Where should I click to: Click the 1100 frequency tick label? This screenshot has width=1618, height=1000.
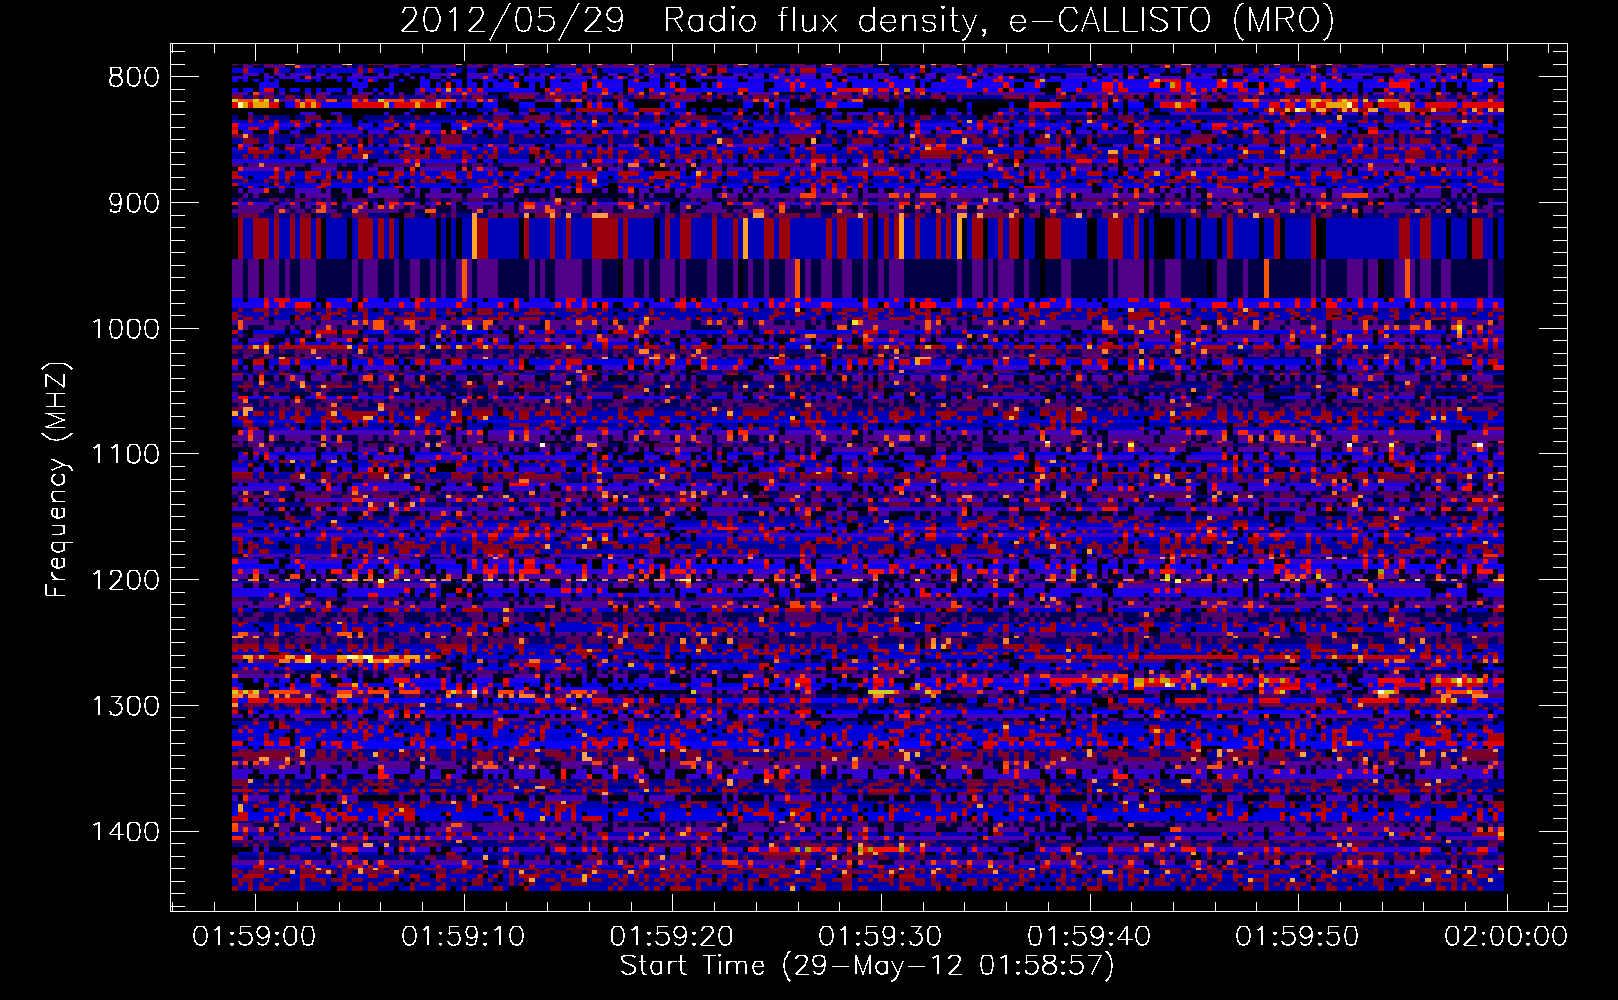coord(125,455)
